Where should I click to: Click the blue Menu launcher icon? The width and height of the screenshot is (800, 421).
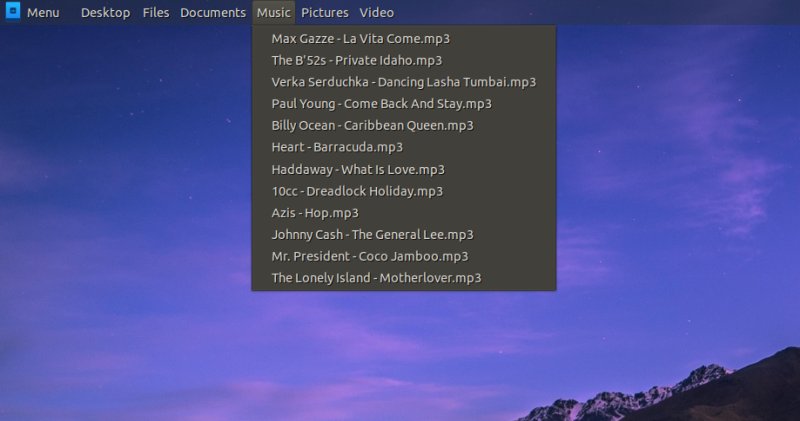(x=13, y=13)
